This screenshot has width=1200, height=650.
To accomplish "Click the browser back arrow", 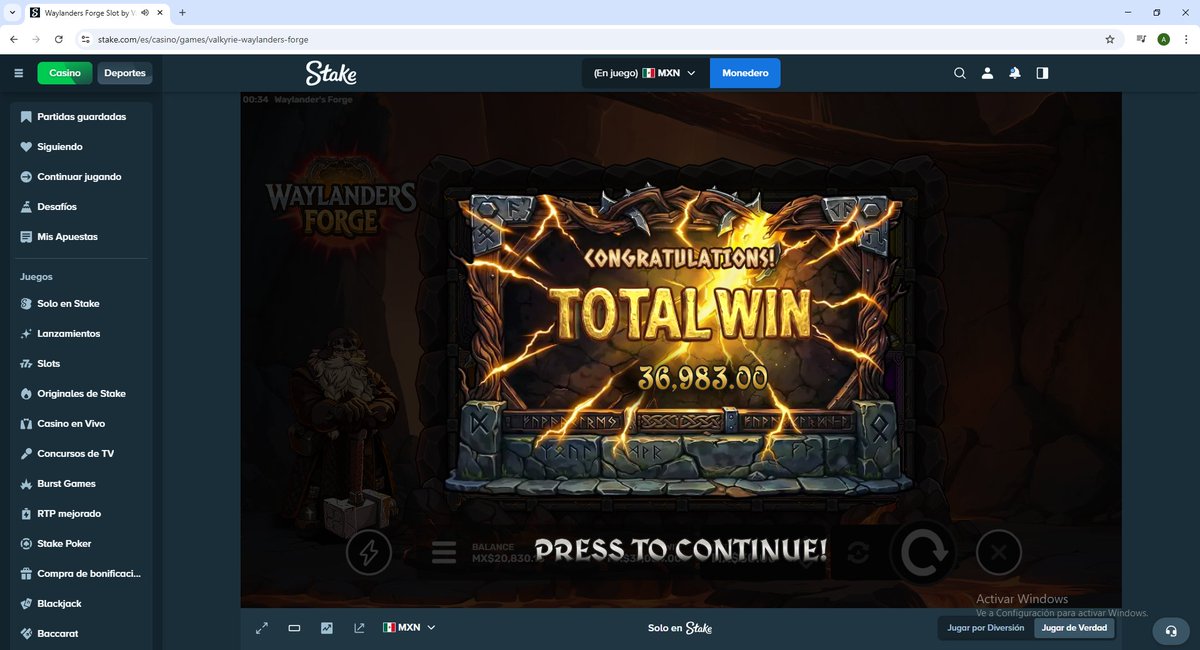I will 14,39.
